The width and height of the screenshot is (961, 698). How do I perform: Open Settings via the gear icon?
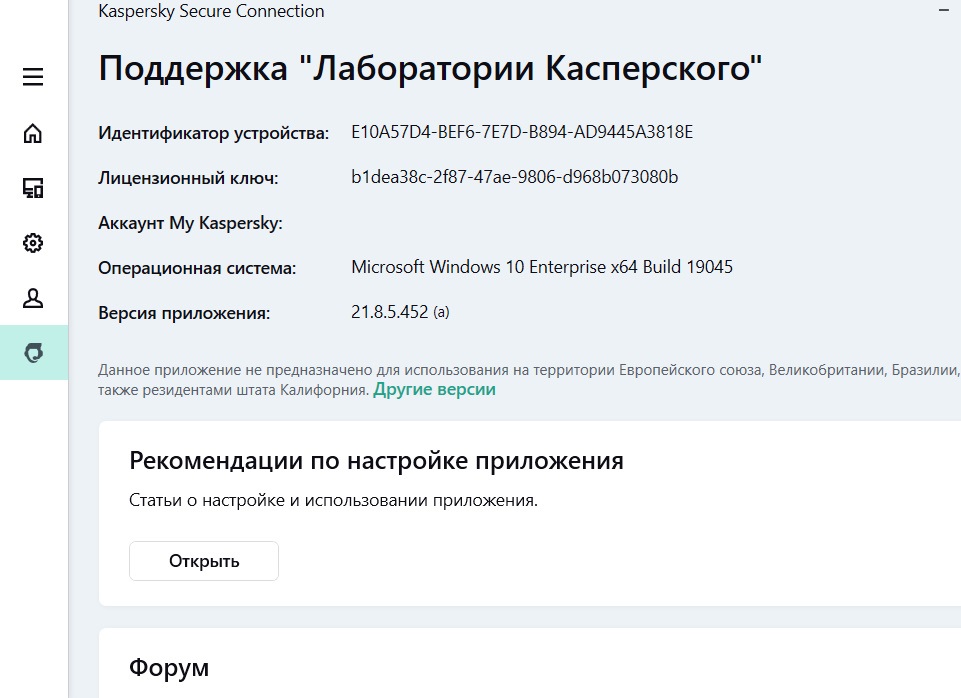click(33, 243)
